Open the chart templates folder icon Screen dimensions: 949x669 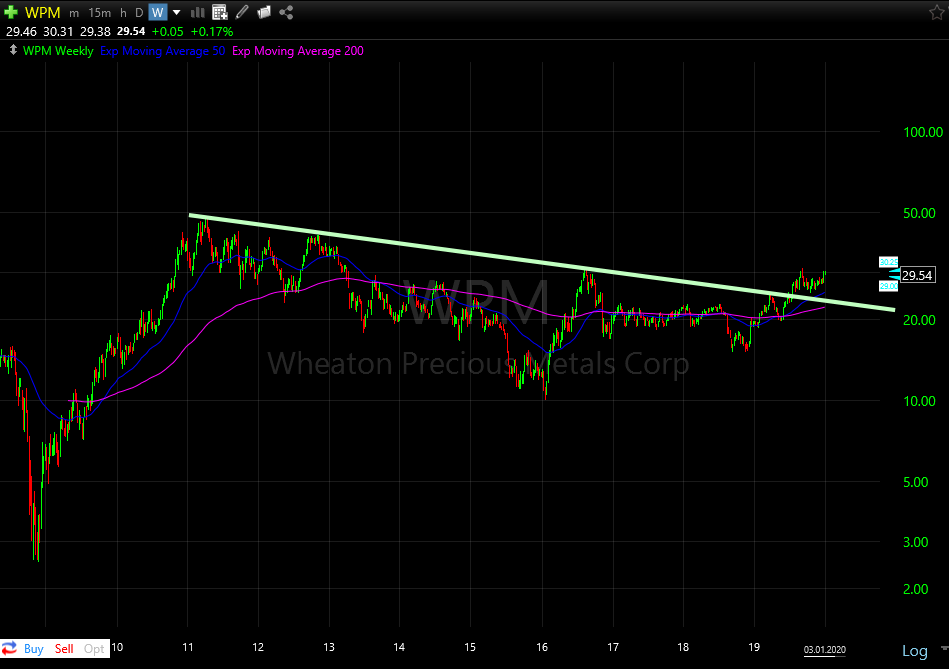pyautogui.click(x=264, y=12)
